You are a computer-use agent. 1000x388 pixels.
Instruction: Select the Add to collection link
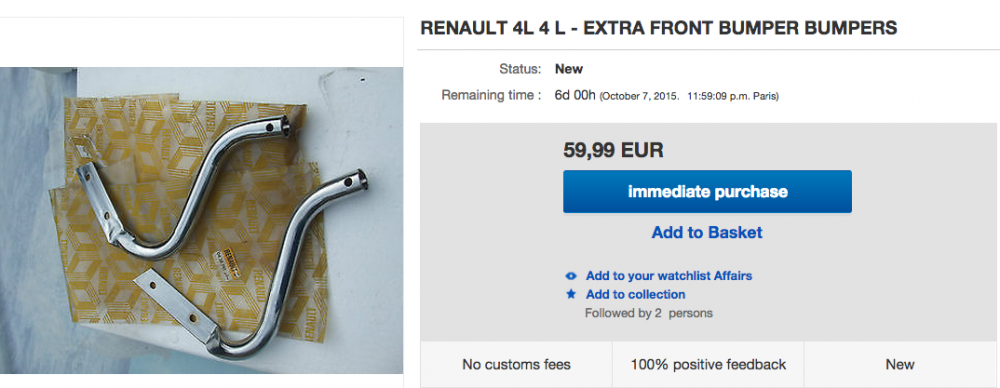pyautogui.click(x=636, y=295)
